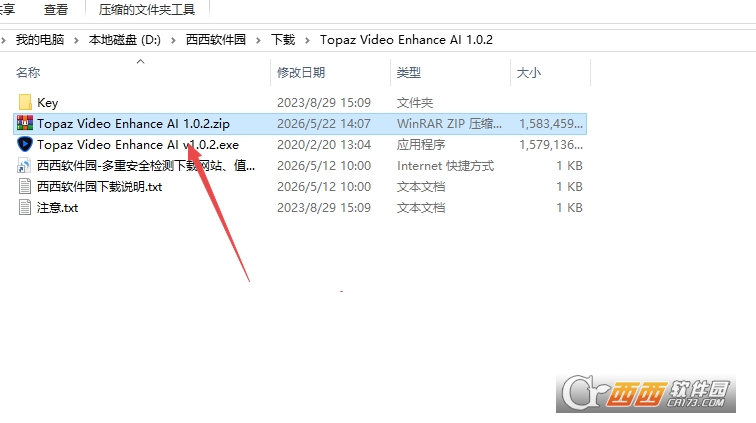This screenshot has height=423, width=756.
Task: Expand the chevron after 本地磁盘 (D:)
Action: point(174,40)
